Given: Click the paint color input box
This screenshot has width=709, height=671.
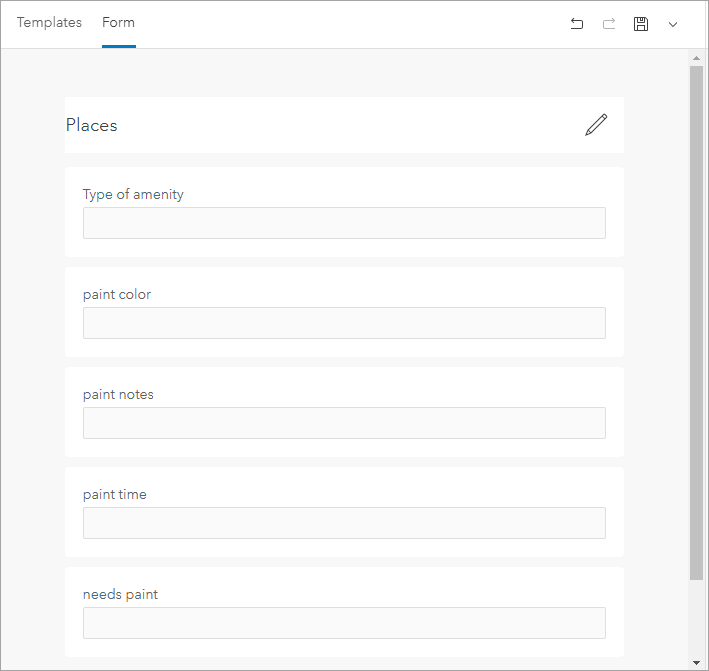Looking at the screenshot, I should point(344,323).
